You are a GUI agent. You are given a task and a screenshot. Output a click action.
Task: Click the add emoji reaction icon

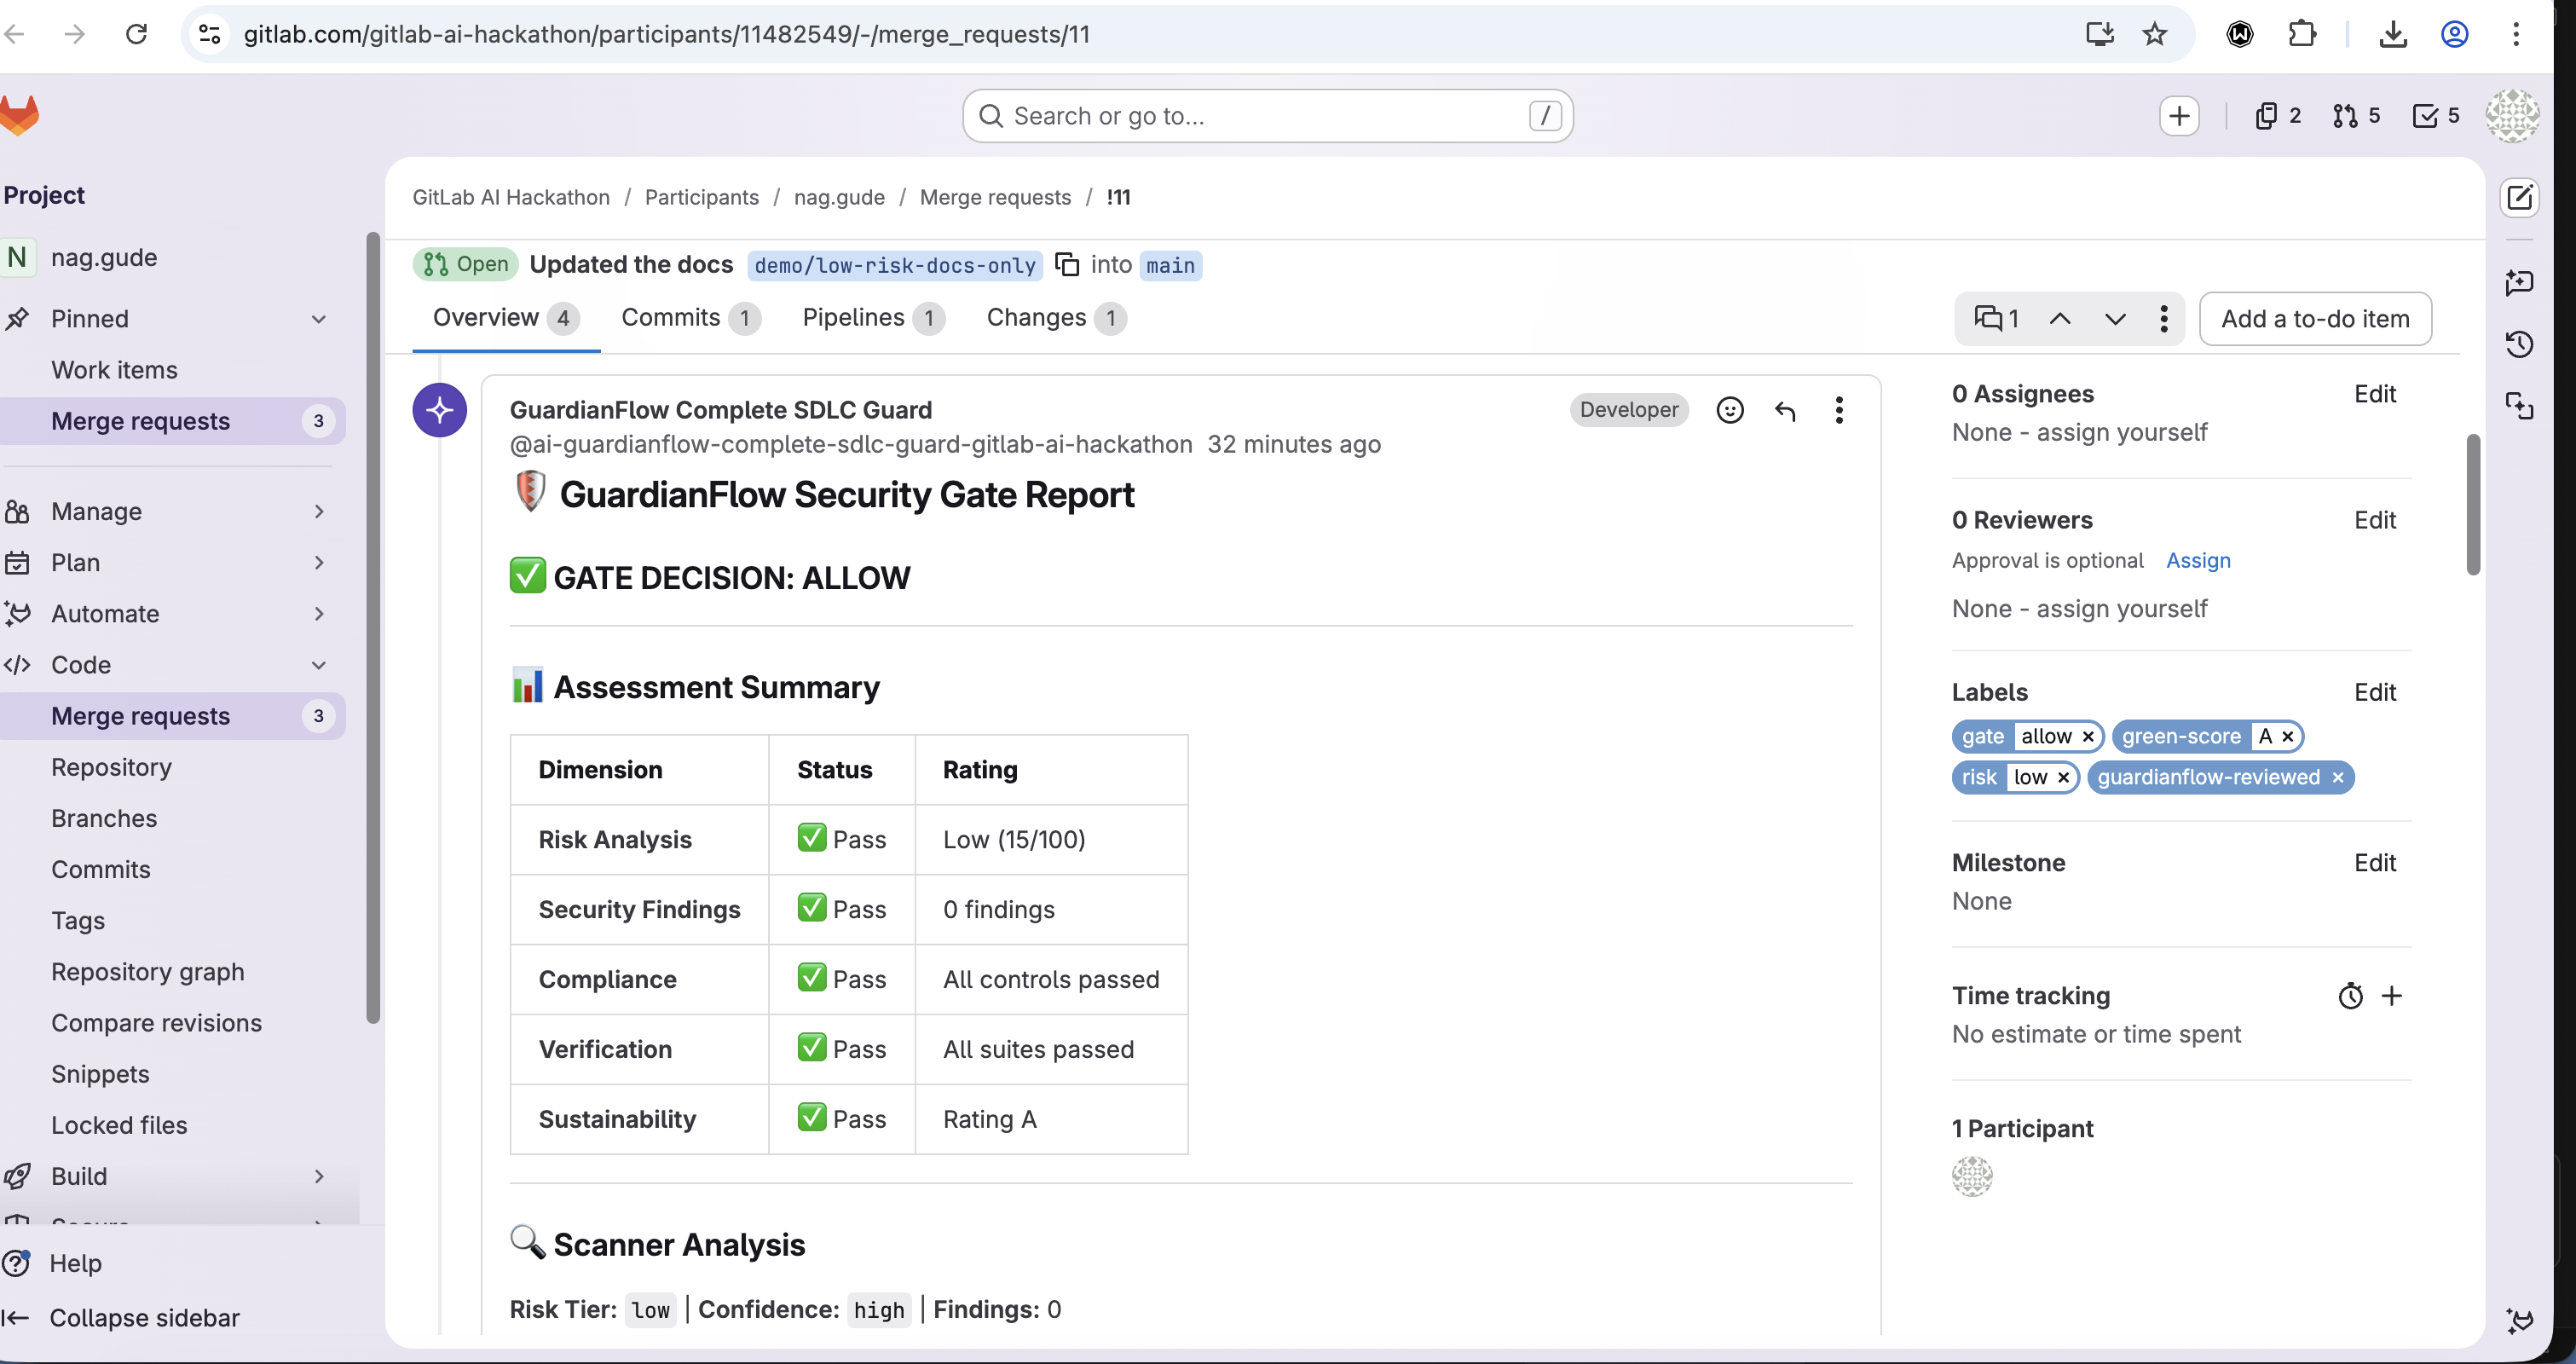pyautogui.click(x=1729, y=410)
